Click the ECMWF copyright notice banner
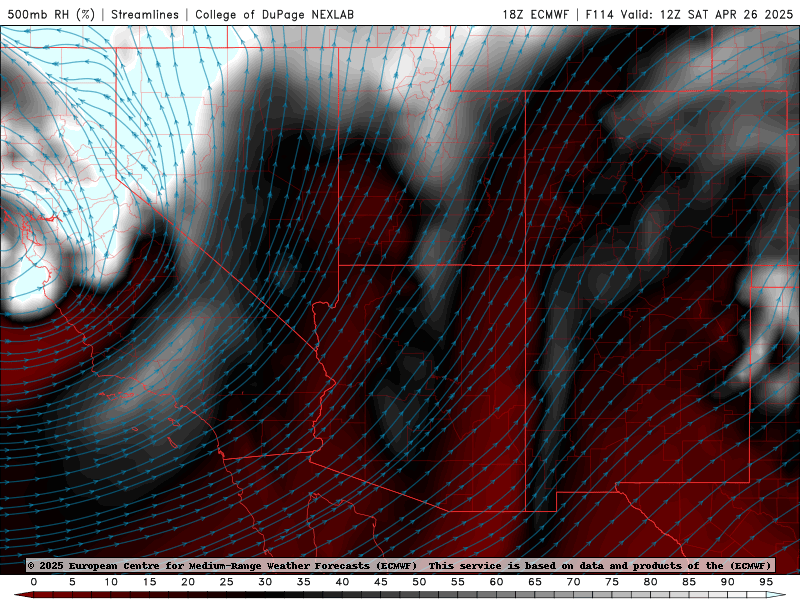This screenshot has height=600, width=800. coord(401,565)
